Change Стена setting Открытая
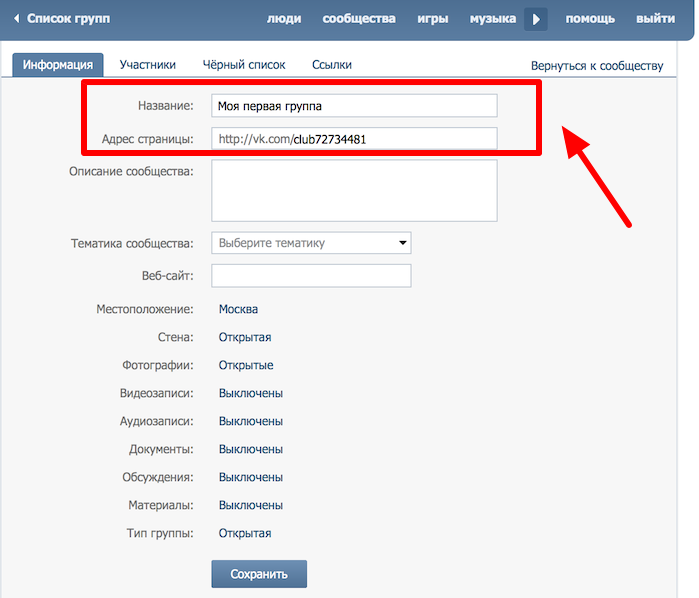This screenshot has height=598, width=699. pyautogui.click(x=245, y=338)
